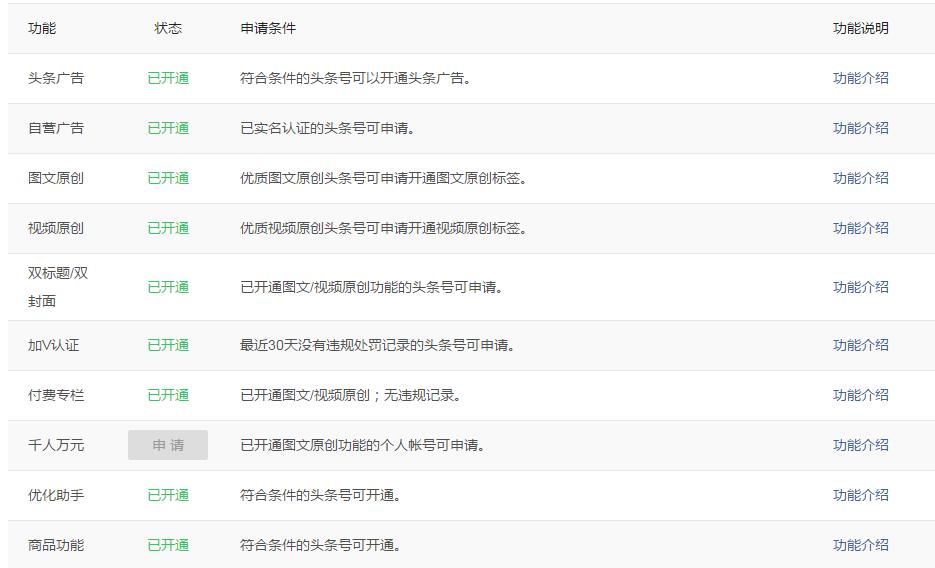The height and width of the screenshot is (568, 935).
Task: Click condition text 符合条件的头条号可以开通头条广告
Action: (x=355, y=78)
